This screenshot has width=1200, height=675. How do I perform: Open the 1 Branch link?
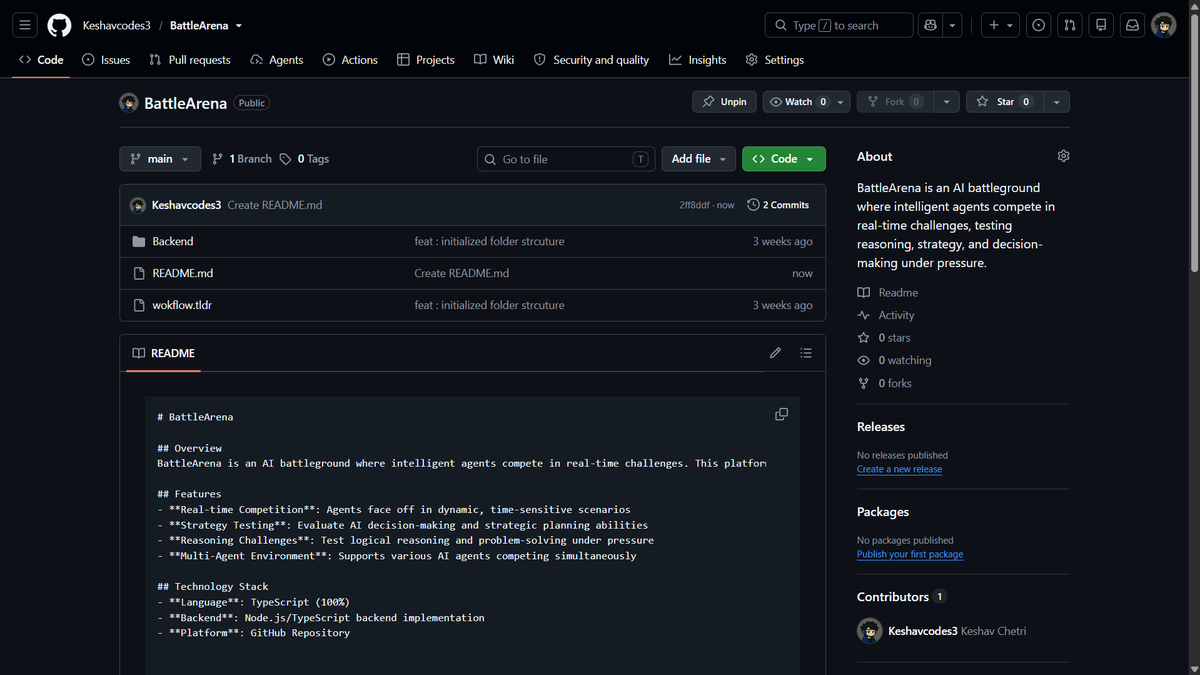[x=241, y=159]
